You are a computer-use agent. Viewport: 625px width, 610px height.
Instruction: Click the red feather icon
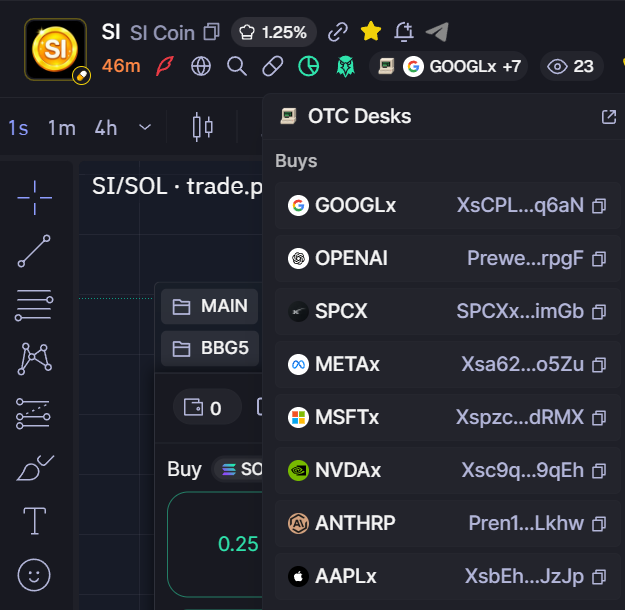tap(164, 66)
